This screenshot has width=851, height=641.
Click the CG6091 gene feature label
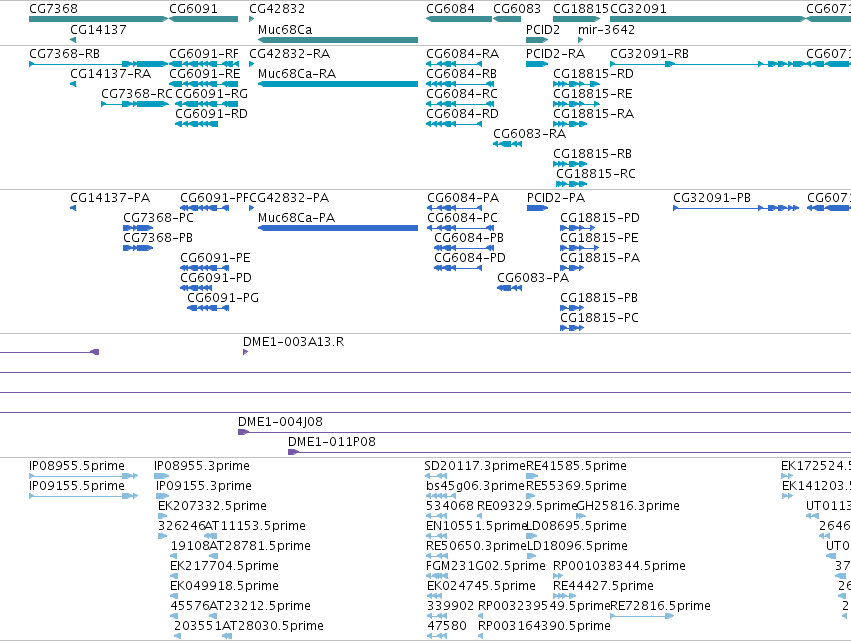(193, 9)
